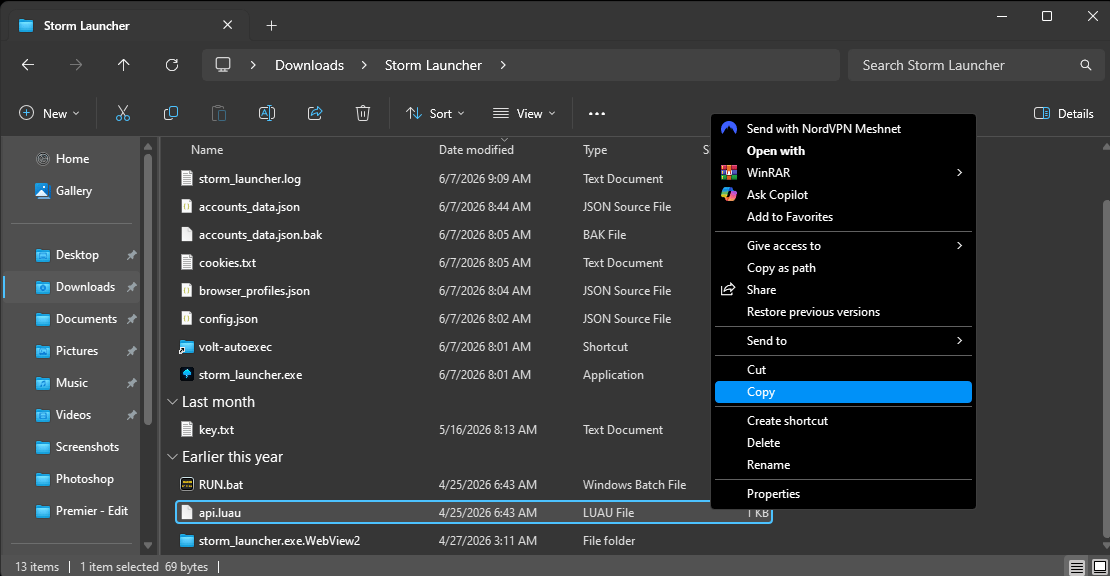Image resolution: width=1110 pixels, height=576 pixels.
Task: Open the WinRAR submenu
Action: tap(843, 173)
